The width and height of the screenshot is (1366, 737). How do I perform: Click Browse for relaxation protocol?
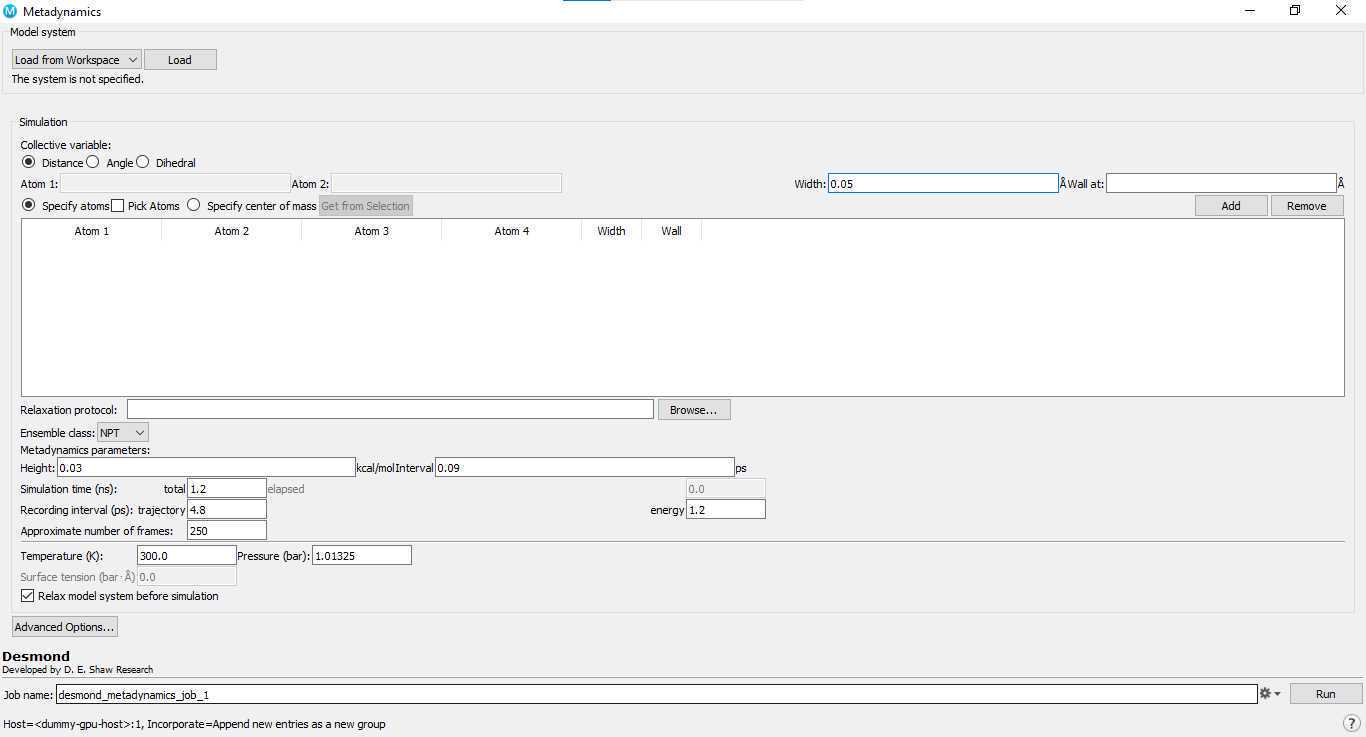coord(694,410)
